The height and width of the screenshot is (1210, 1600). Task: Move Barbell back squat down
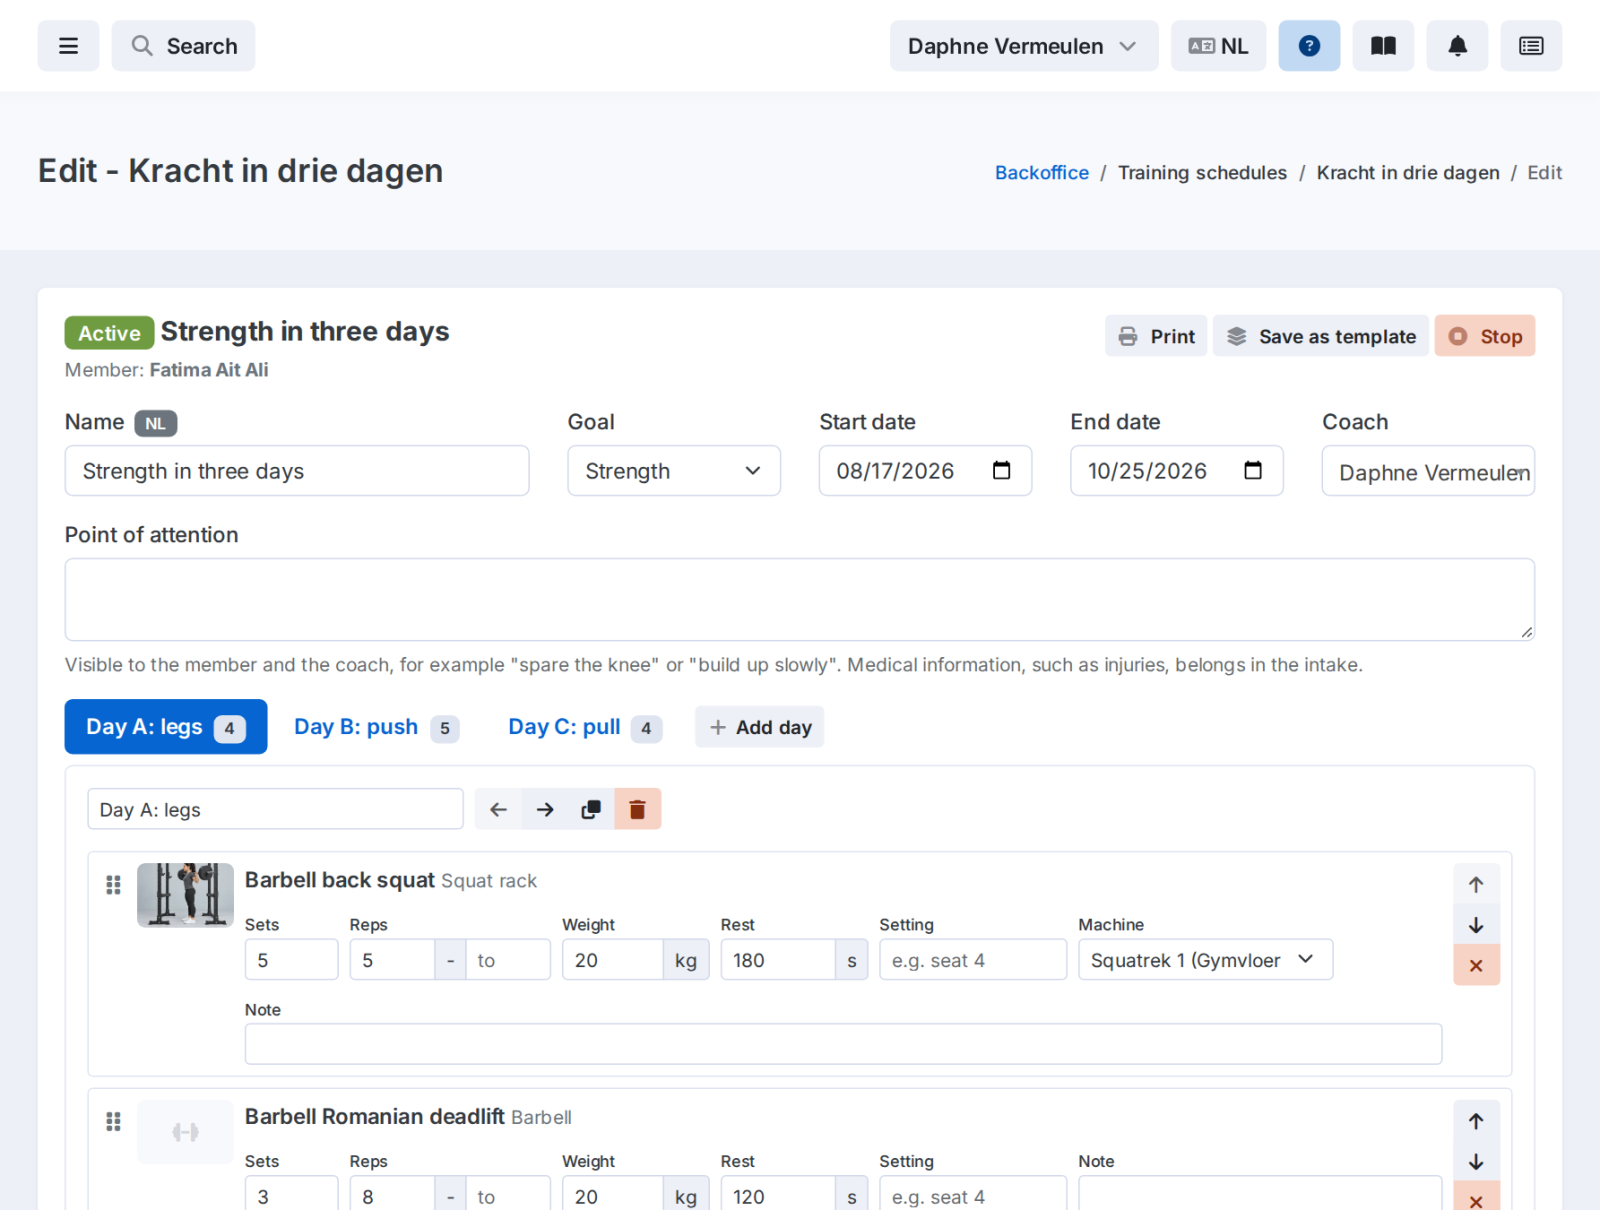pyautogui.click(x=1476, y=925)
